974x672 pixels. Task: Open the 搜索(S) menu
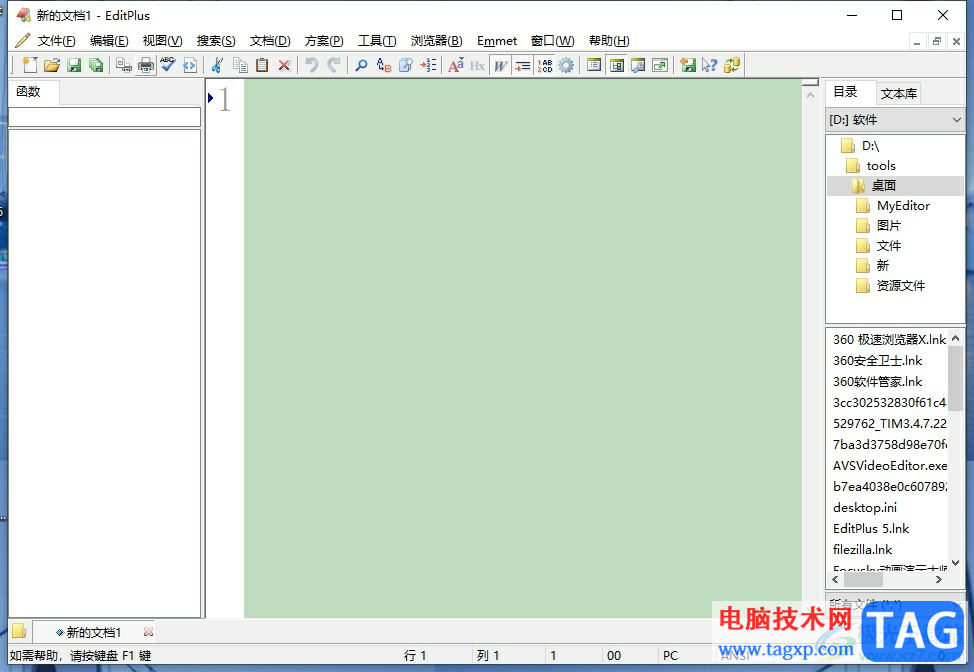tap(216, 40)
